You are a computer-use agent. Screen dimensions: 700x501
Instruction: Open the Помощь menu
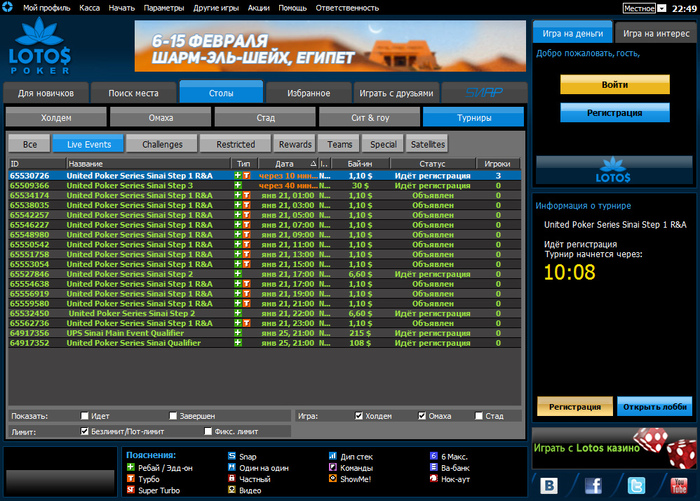(x=292, y=8)
